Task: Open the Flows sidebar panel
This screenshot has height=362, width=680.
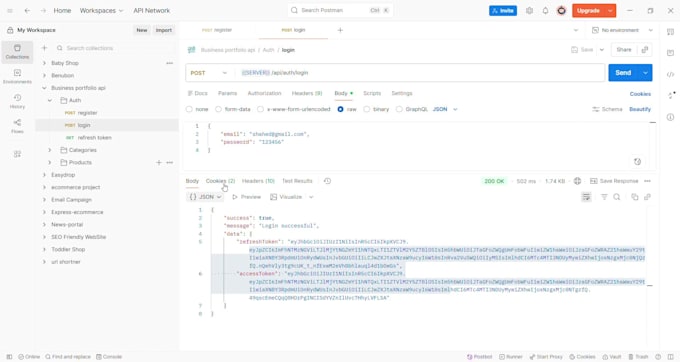Action: (17, 126)
